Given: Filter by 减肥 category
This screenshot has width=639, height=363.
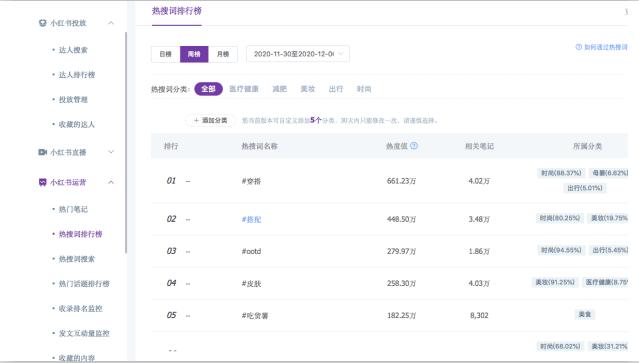Looking at the screenshot, I should [279, 89].
